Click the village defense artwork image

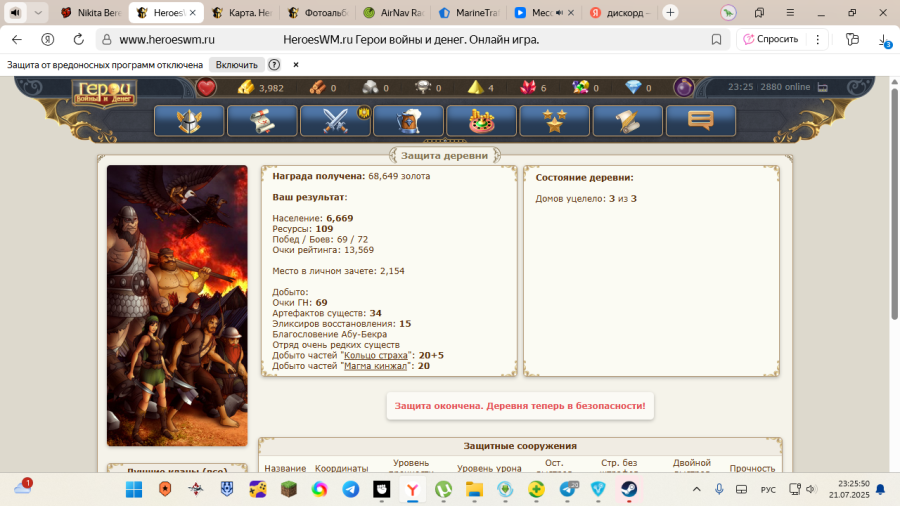(177, 305)
